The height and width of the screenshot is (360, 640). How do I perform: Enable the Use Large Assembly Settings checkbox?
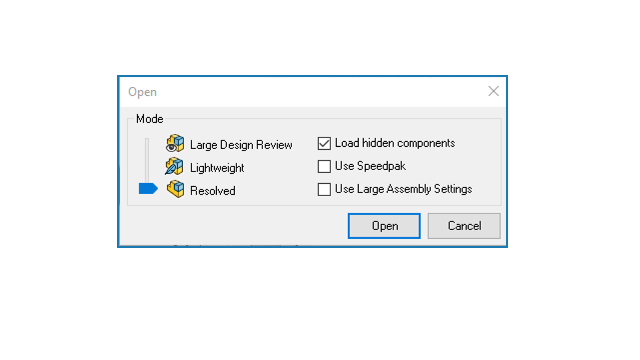click(x=324, y=189)
